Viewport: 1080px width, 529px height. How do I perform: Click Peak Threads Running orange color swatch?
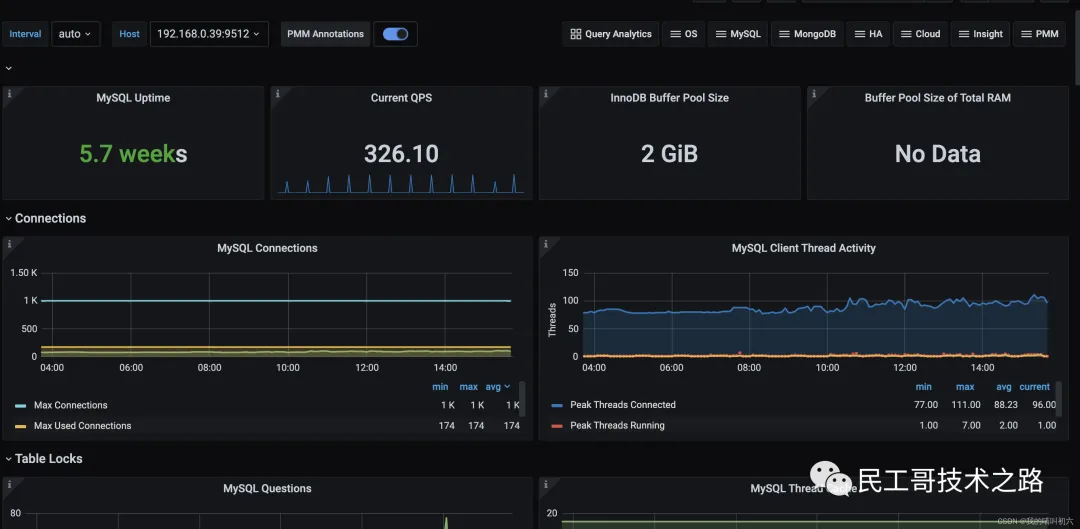557,426
